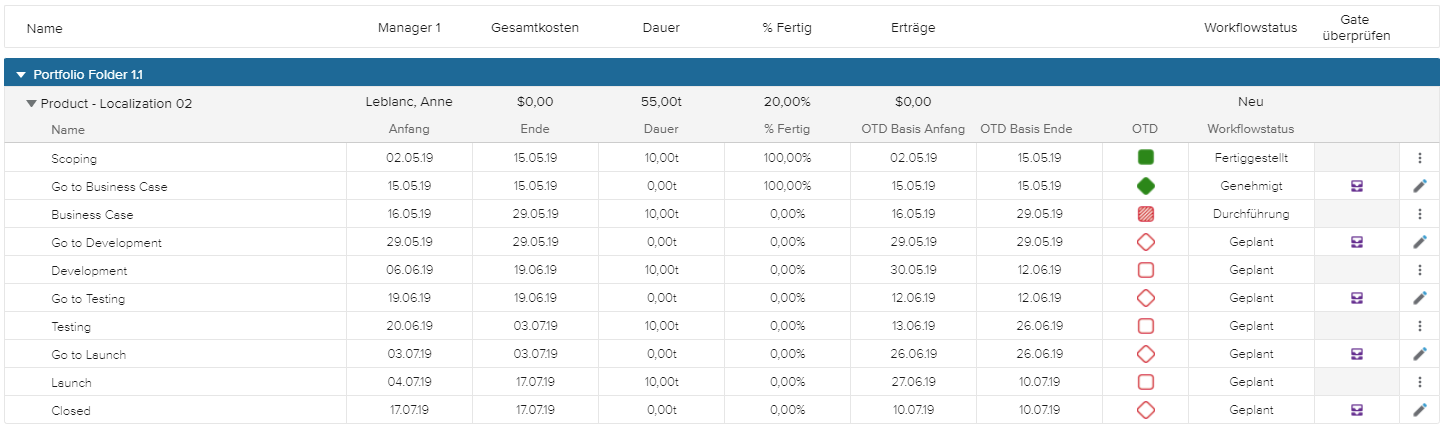
Task: Open the Business Case row options menu
Action: [1419, 214]
